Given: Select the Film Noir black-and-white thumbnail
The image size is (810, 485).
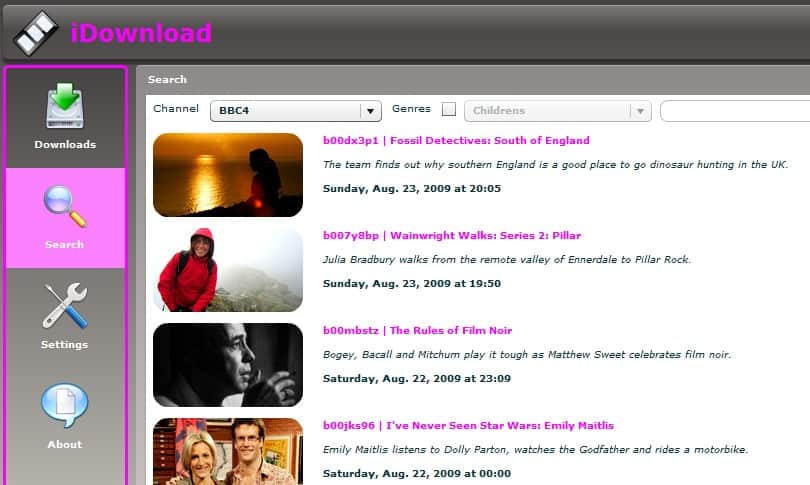Looking at the screenshot, I should point(228,365).
